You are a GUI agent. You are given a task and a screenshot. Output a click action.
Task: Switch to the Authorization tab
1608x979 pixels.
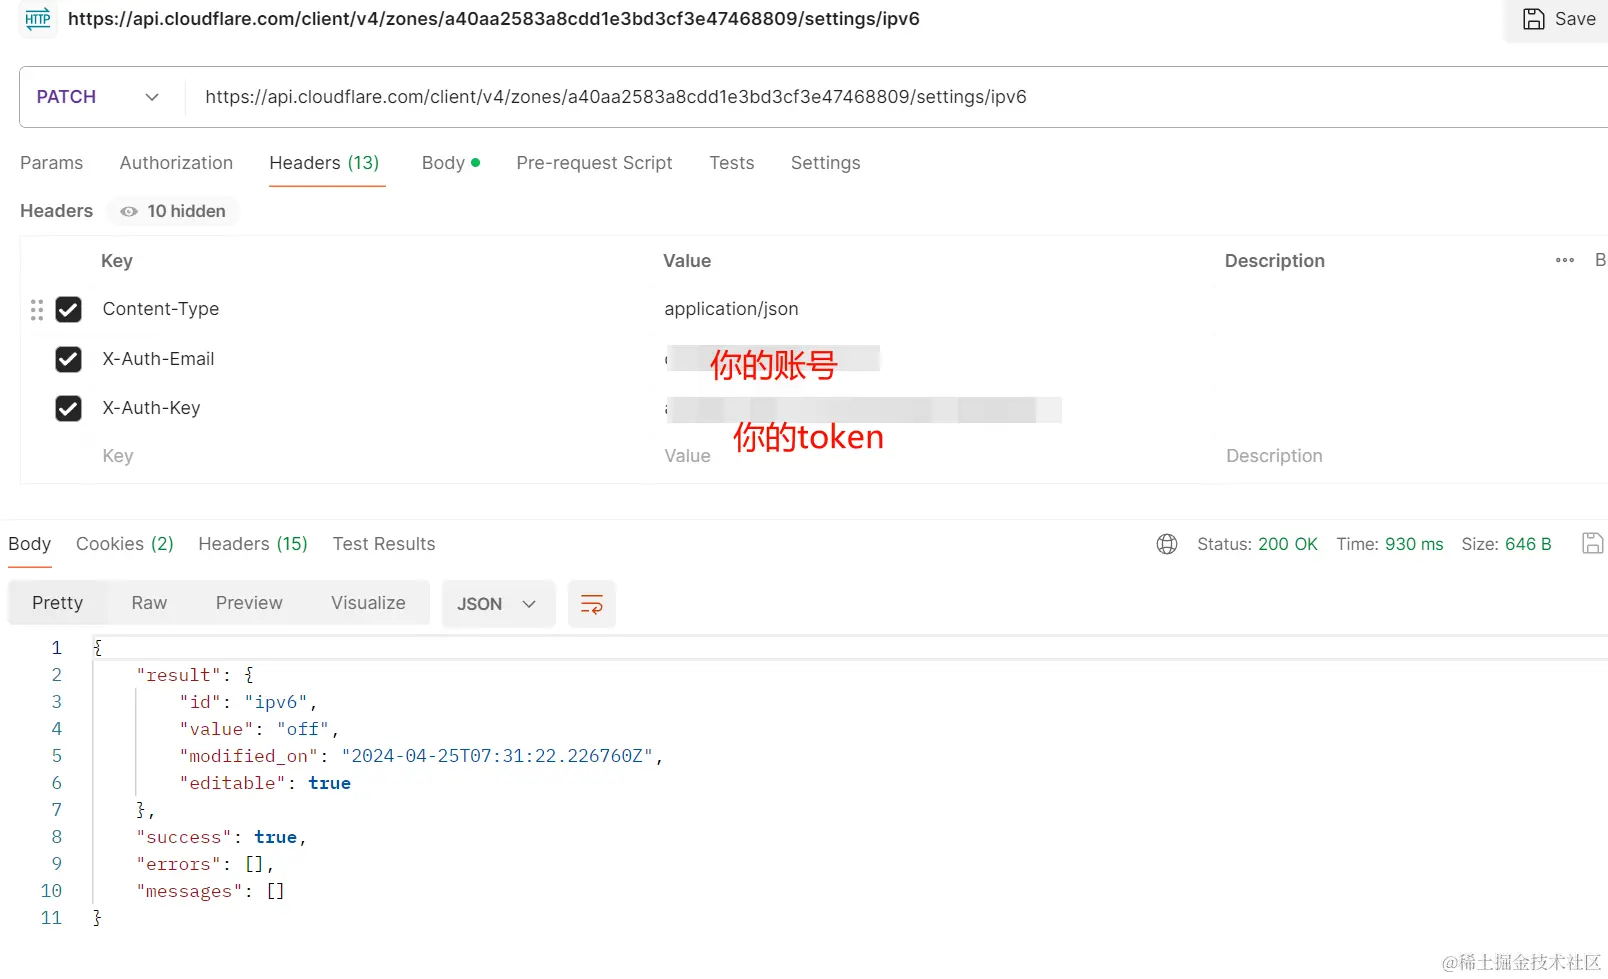coord(176,163)
